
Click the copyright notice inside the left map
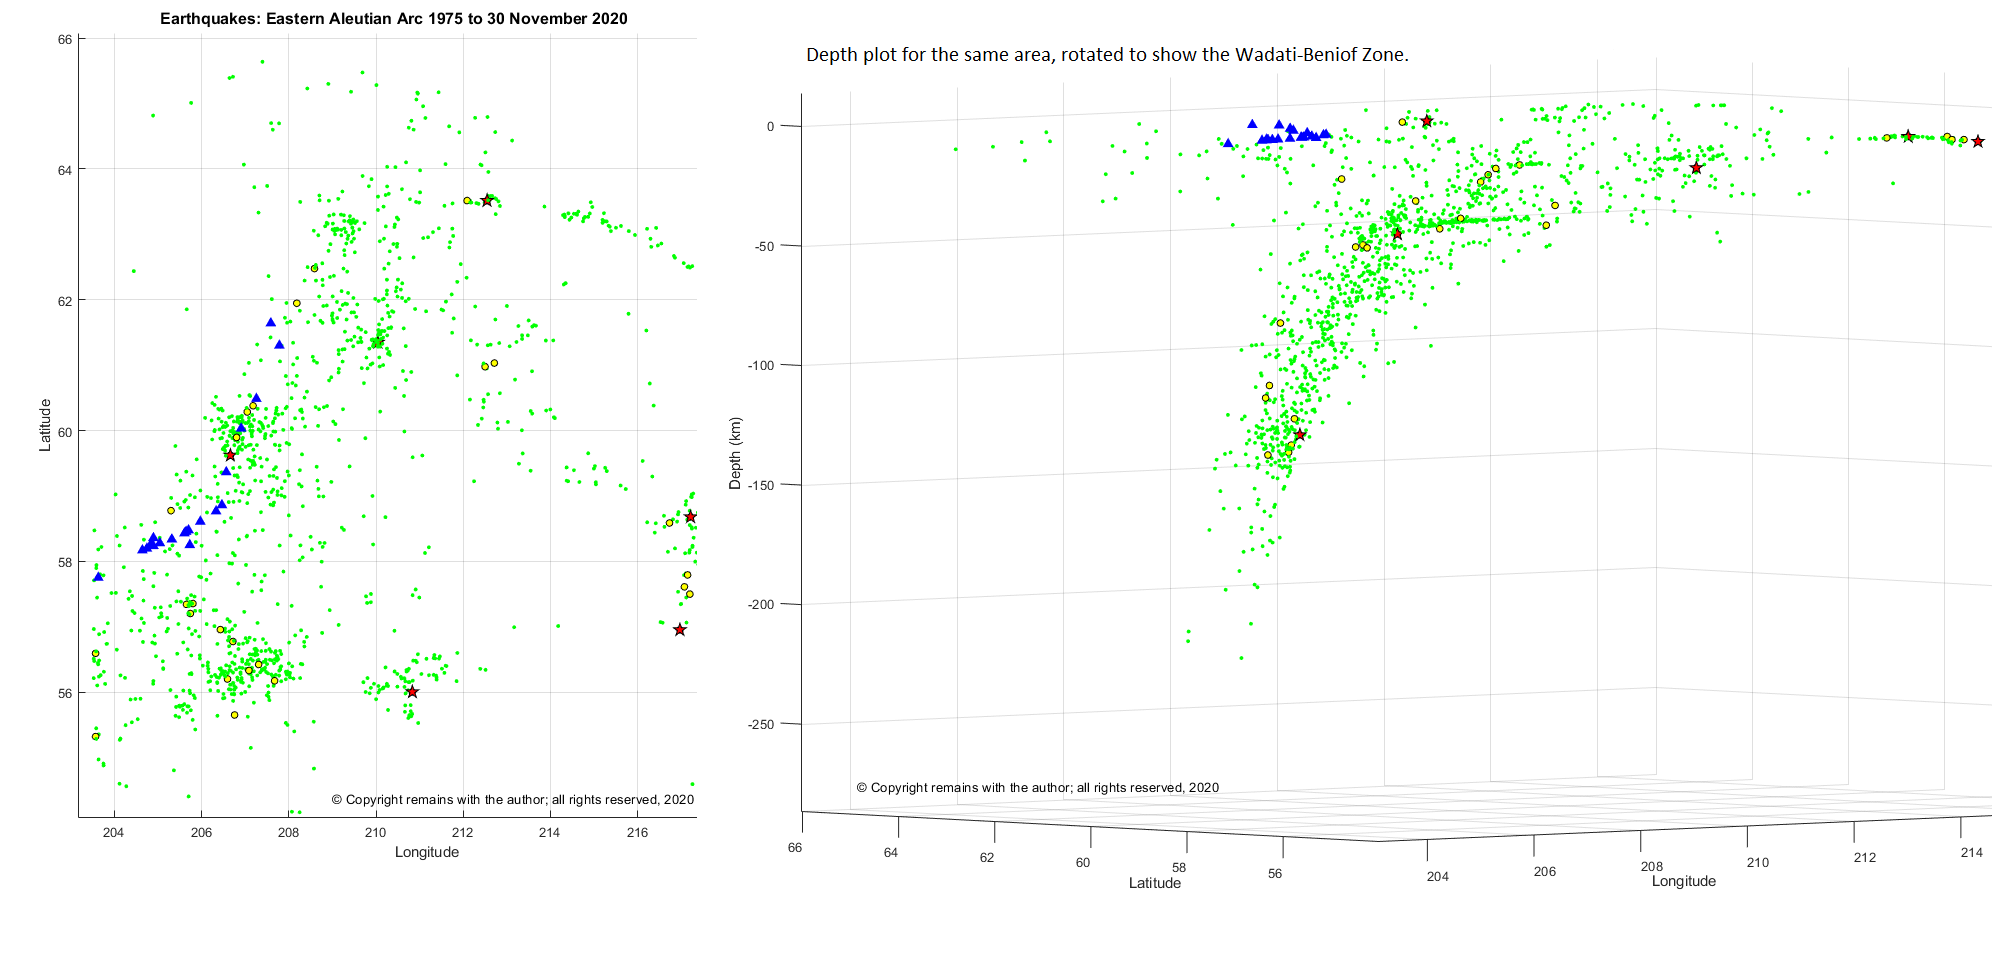click(513, 800)
